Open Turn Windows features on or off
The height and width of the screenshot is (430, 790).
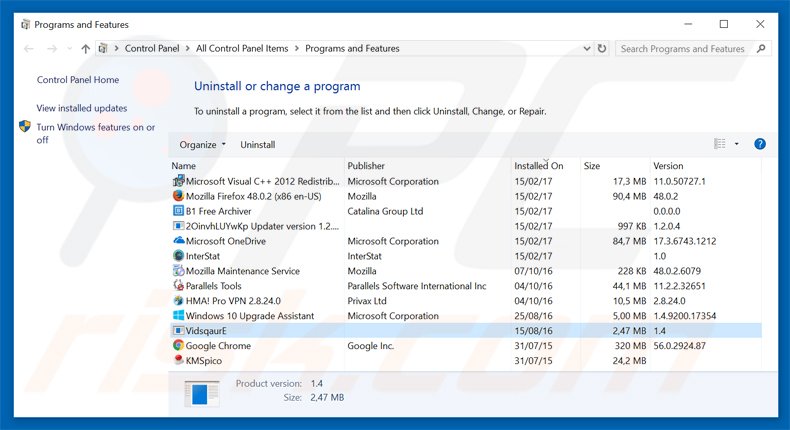(95, 133)
